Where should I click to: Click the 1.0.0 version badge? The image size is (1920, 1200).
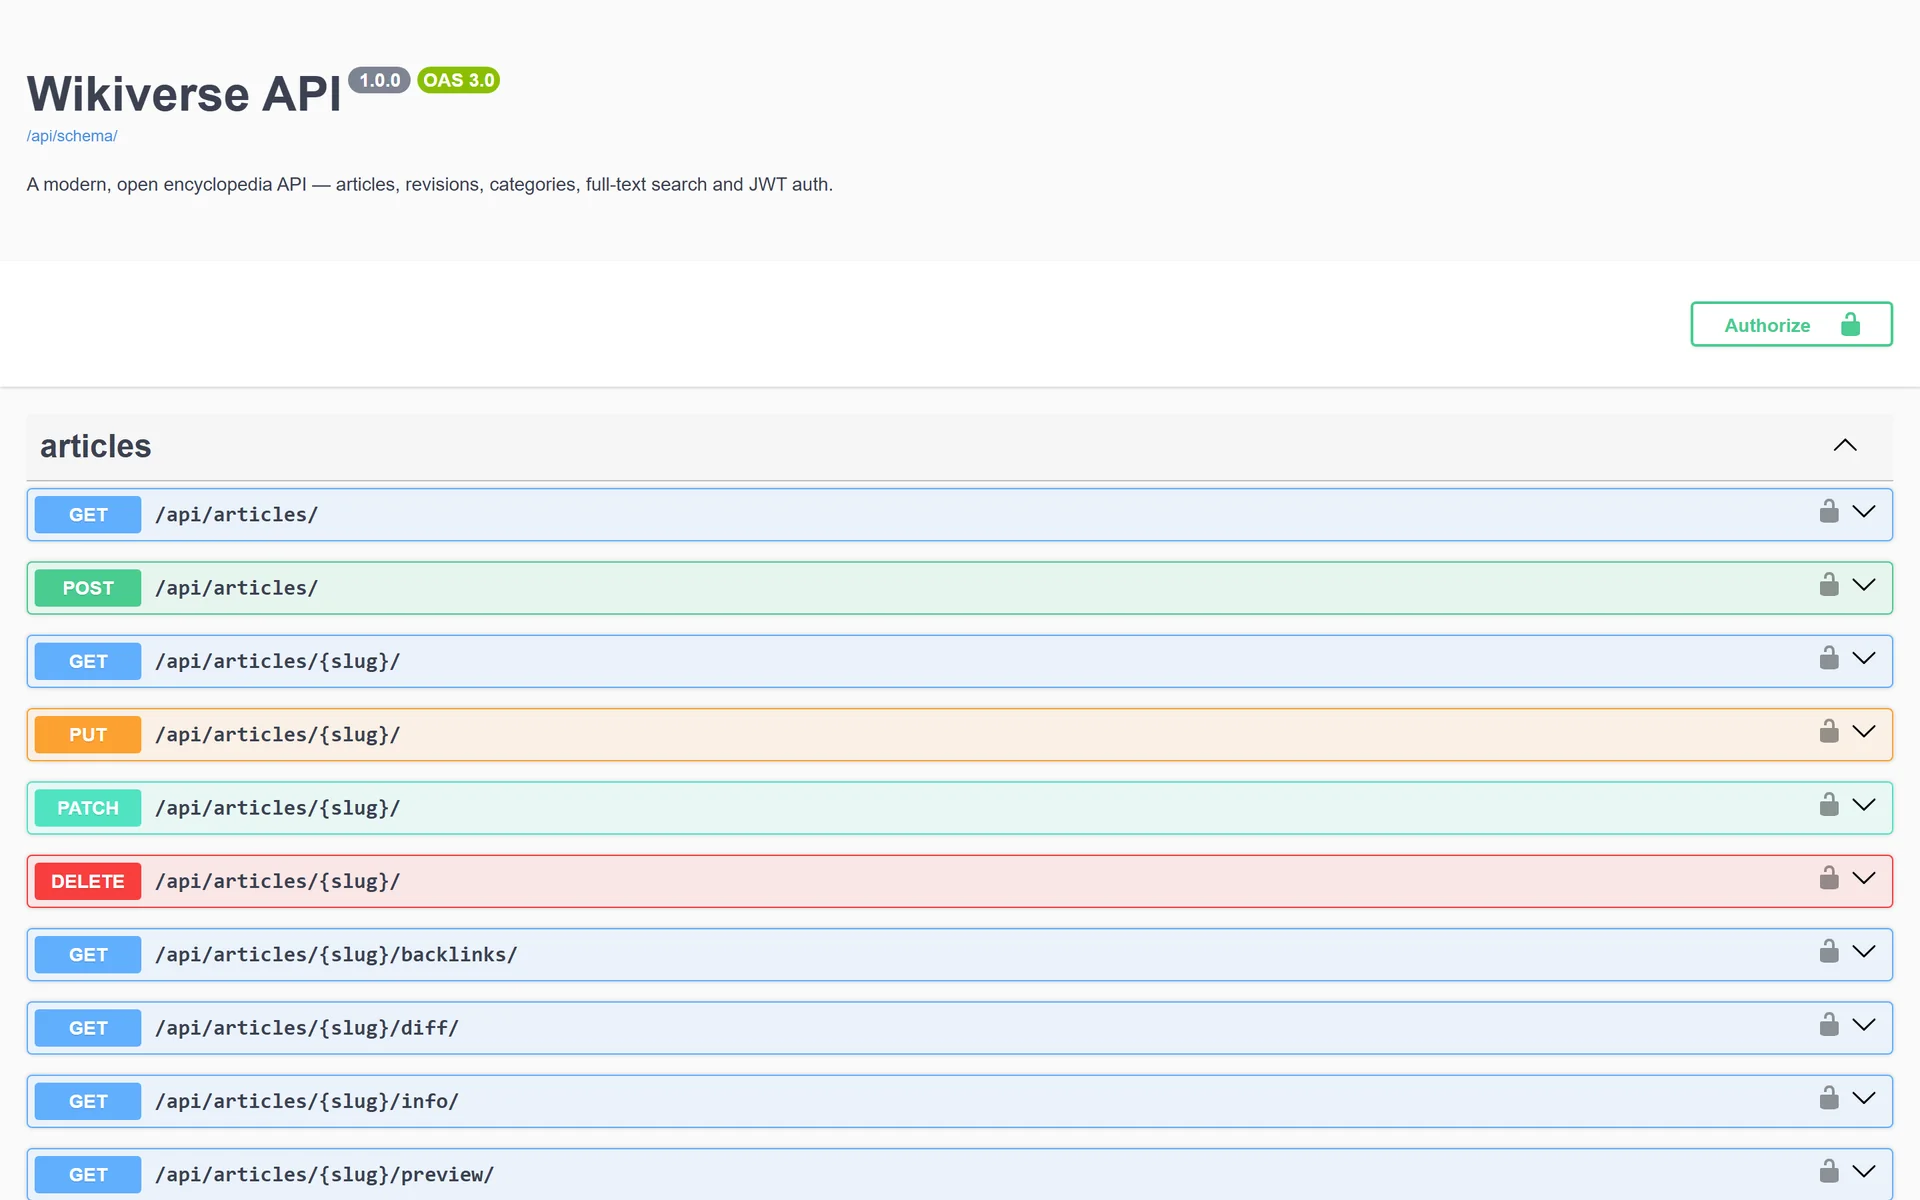click(379, 80)
